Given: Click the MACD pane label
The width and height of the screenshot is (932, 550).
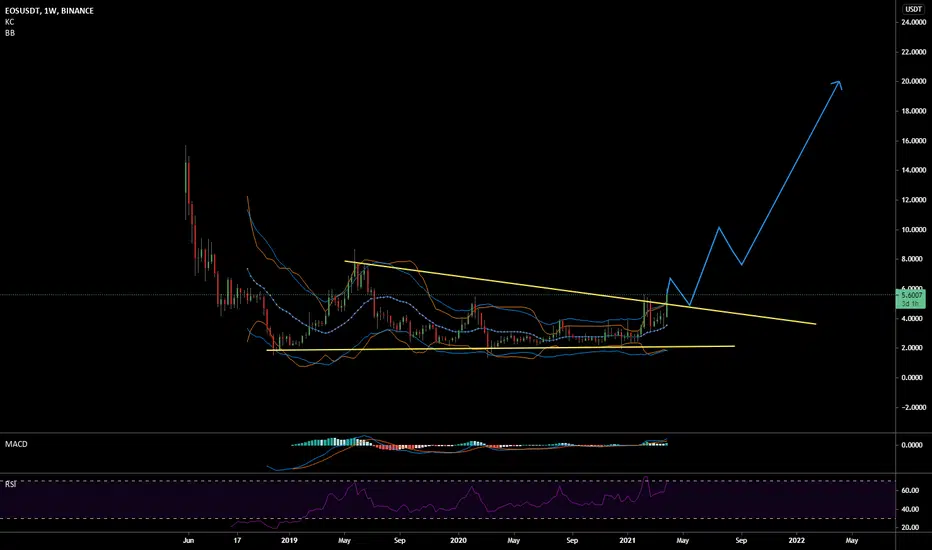Looking at the screenshot, I should (x=16, y=444).
